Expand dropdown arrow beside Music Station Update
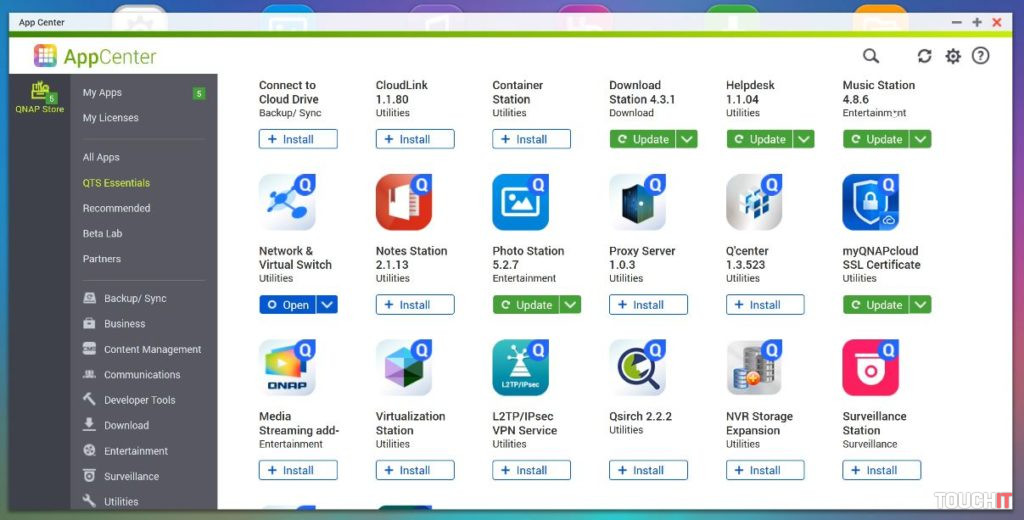Screen dimensions: 1024x520 (920, 139)
